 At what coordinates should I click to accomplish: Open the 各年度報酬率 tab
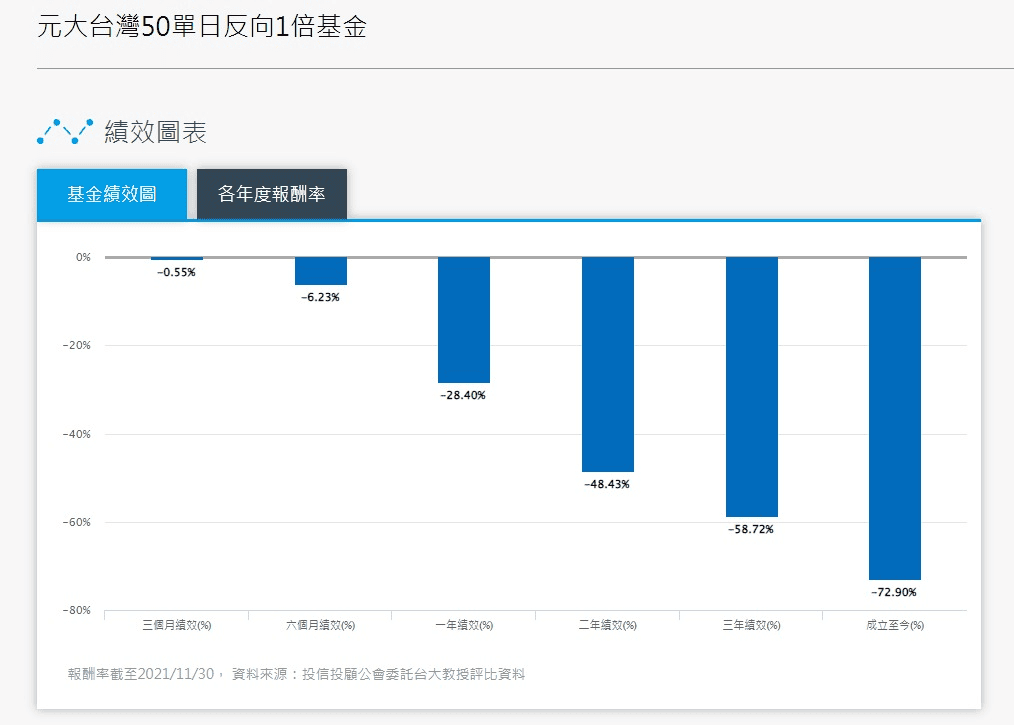(x=272, y=194)
